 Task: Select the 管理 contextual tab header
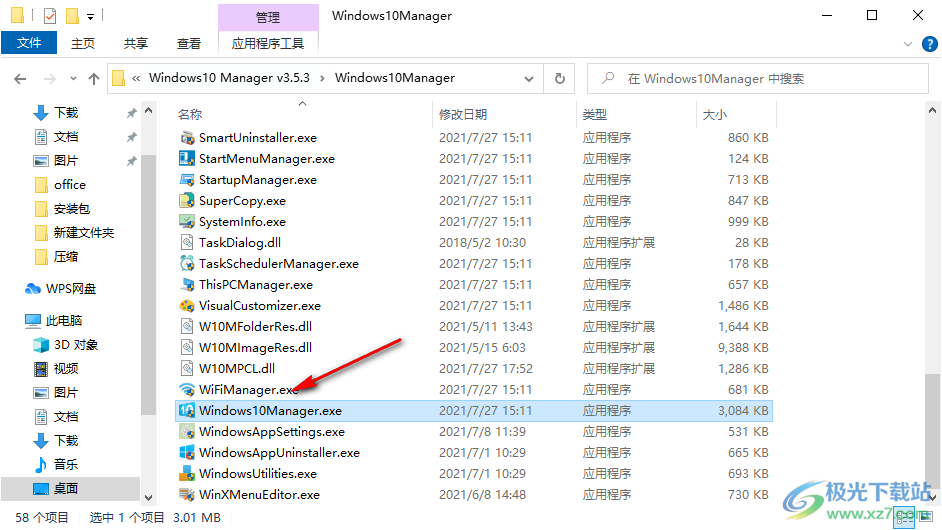(268, 17)
